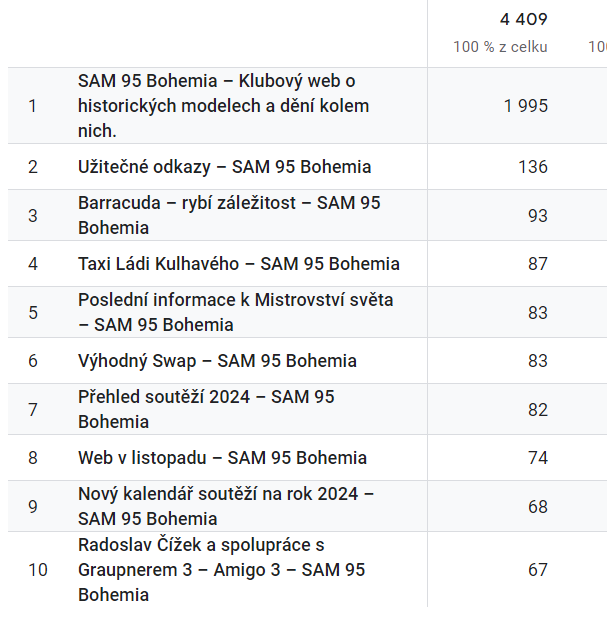Select the Užitečné odkazy page title

coord(225,167)
